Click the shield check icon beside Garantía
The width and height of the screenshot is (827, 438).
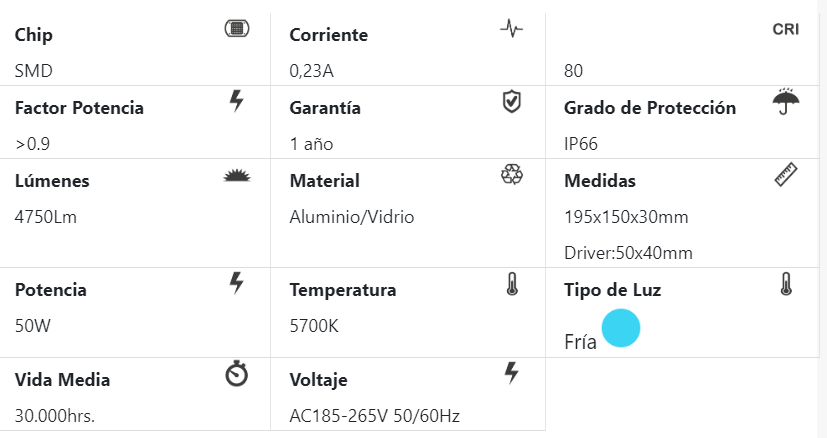coord(511,101)
